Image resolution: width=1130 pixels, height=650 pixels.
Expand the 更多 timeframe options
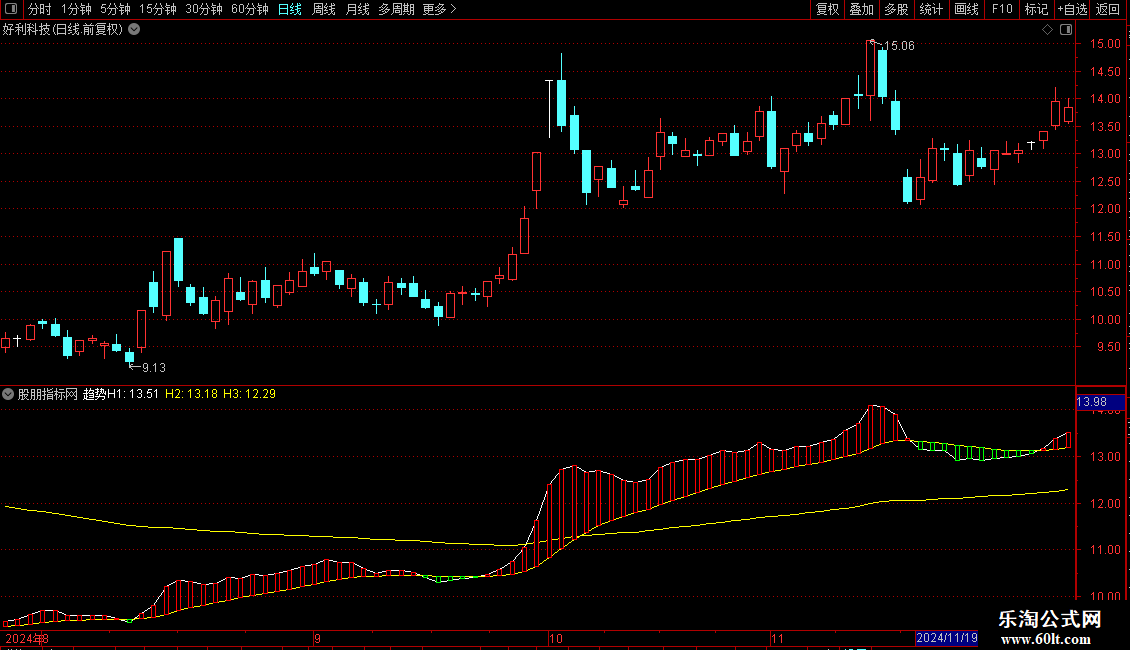pyautogui.click(x=439, y=9)
